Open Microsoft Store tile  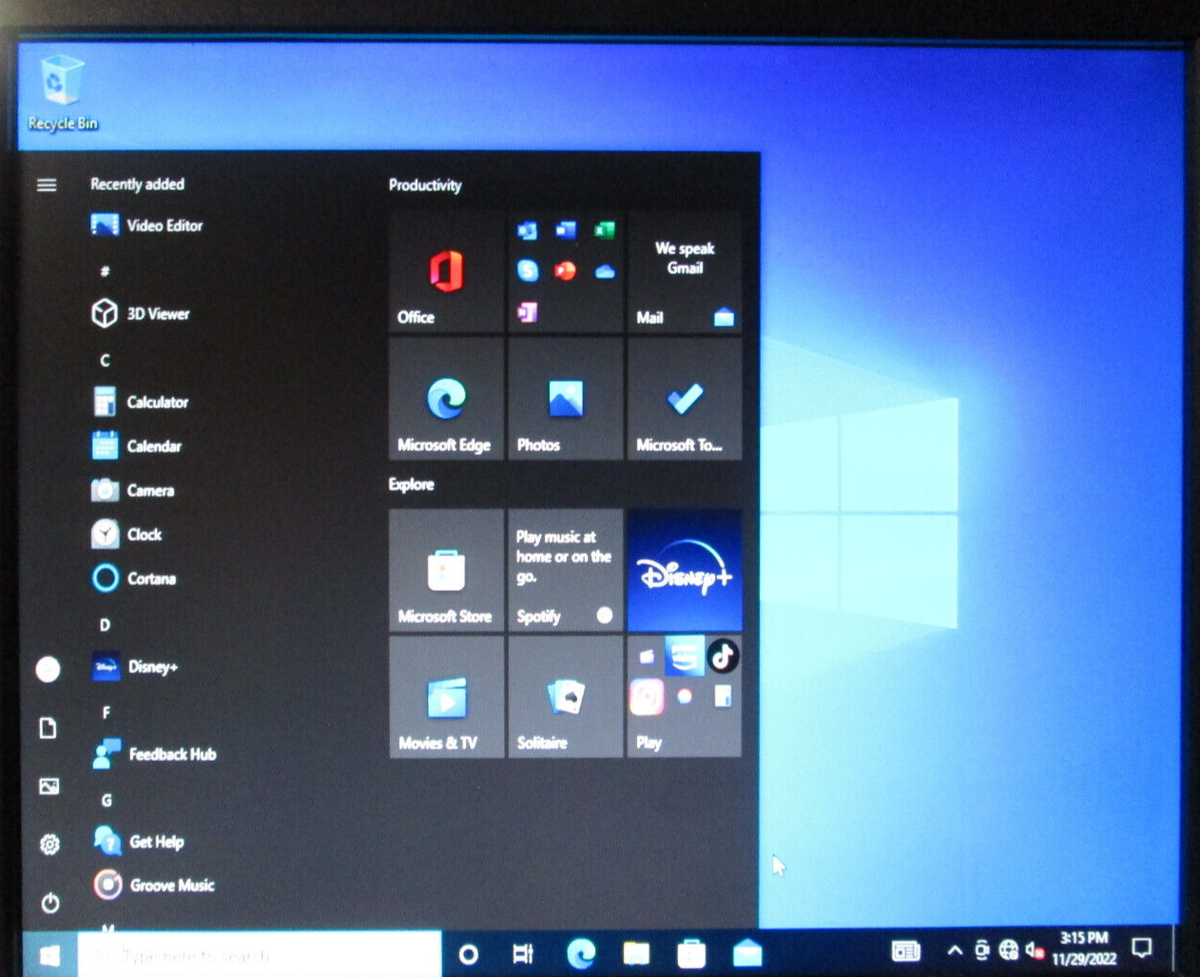tap(446, 570)
